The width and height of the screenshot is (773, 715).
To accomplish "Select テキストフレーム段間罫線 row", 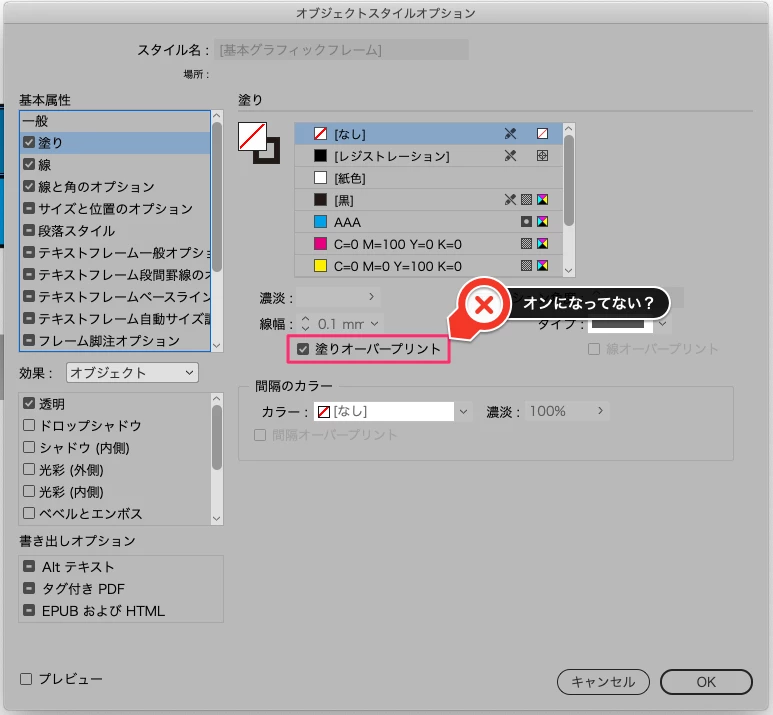I will click(115, 275).
